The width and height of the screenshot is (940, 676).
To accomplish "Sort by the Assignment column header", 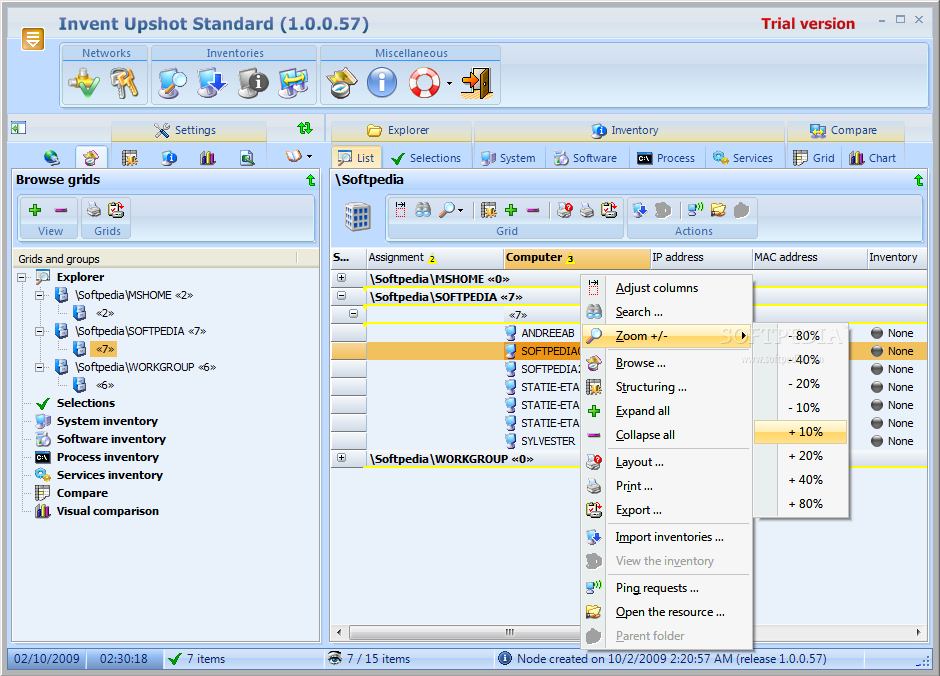I will [435, 258].
